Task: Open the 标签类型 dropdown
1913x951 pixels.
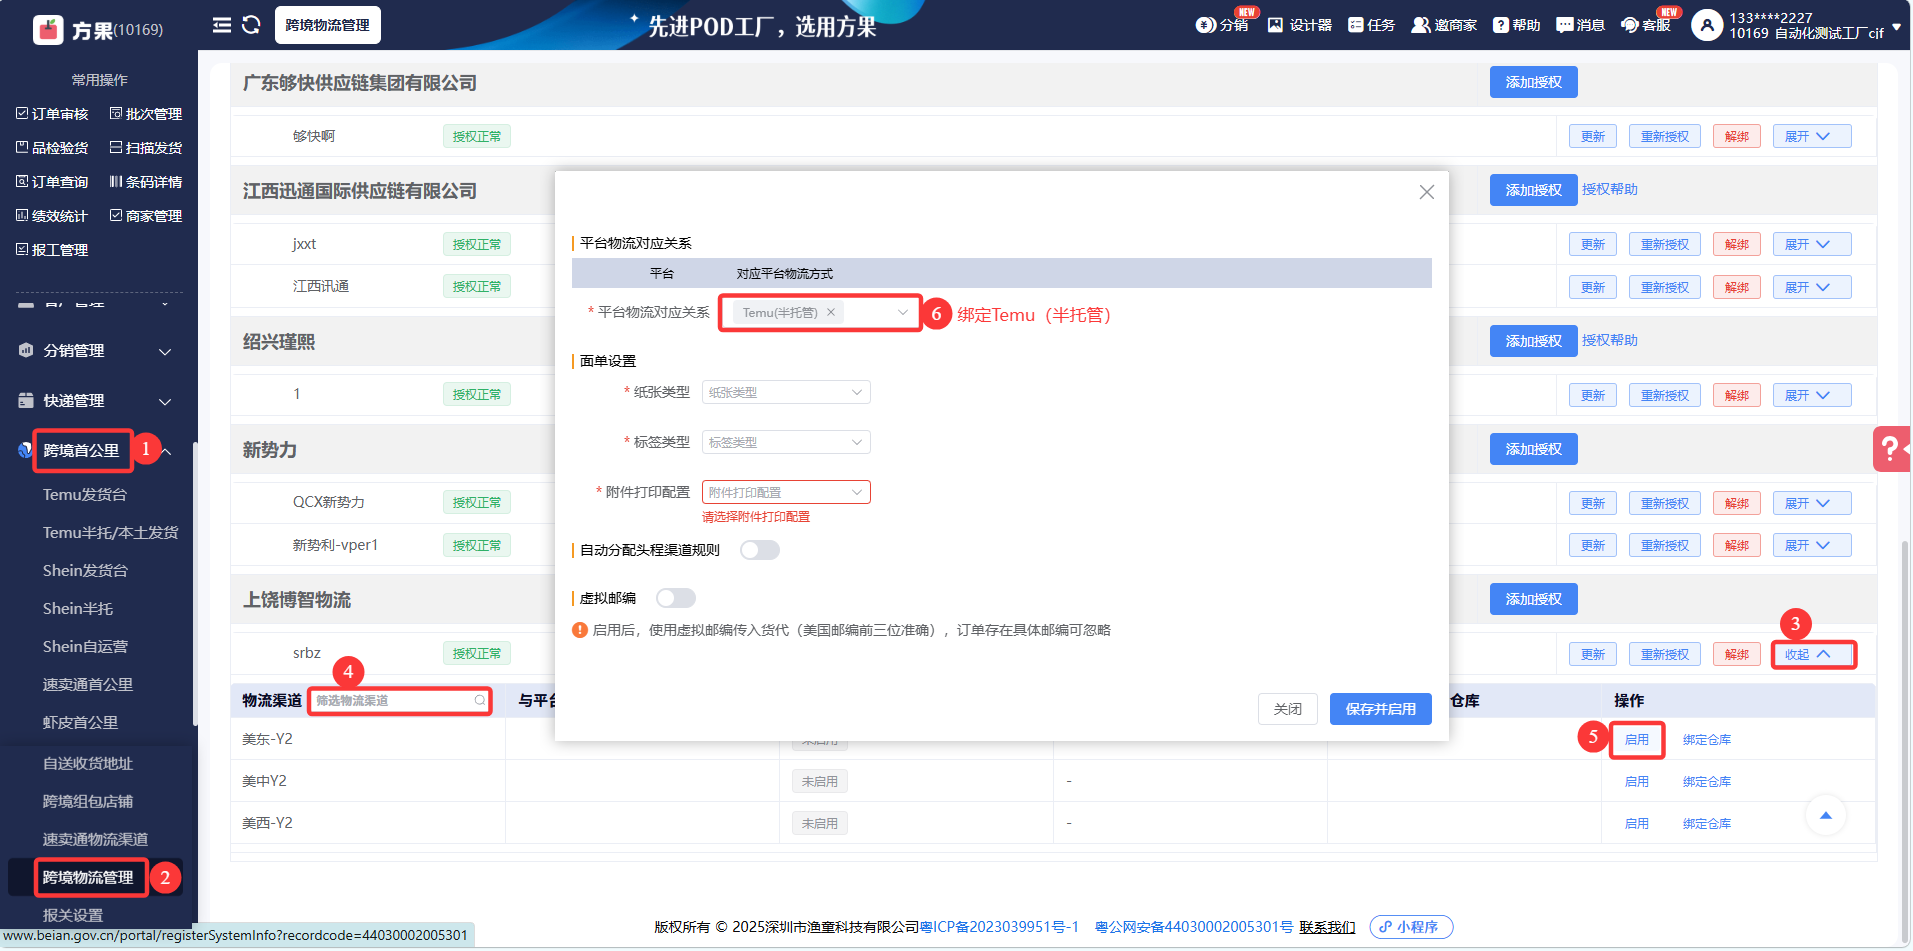Action: (786, 443)
